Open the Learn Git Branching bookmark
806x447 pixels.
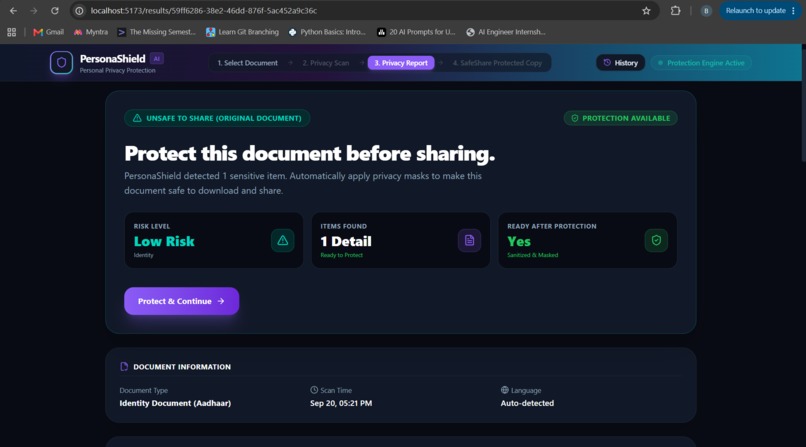point(242,32)
